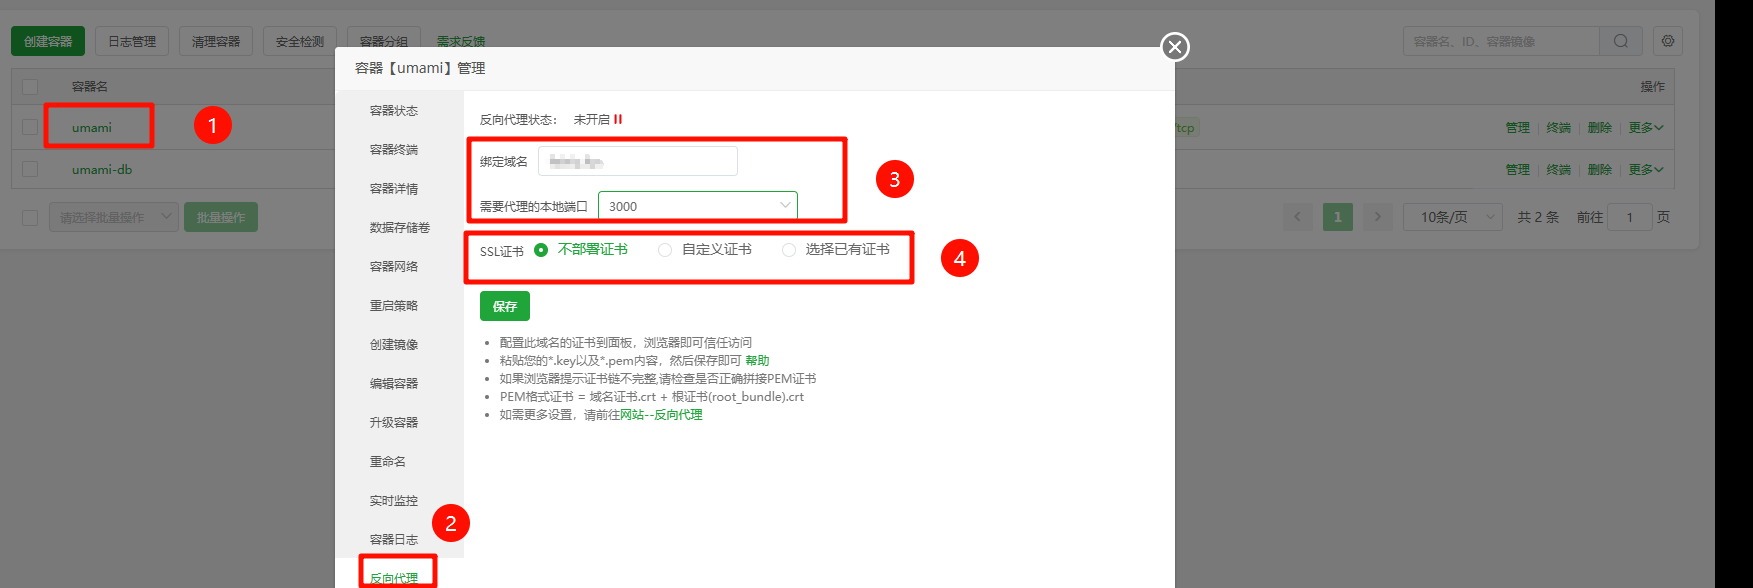Open 容器日志 tab

(394, 540)
